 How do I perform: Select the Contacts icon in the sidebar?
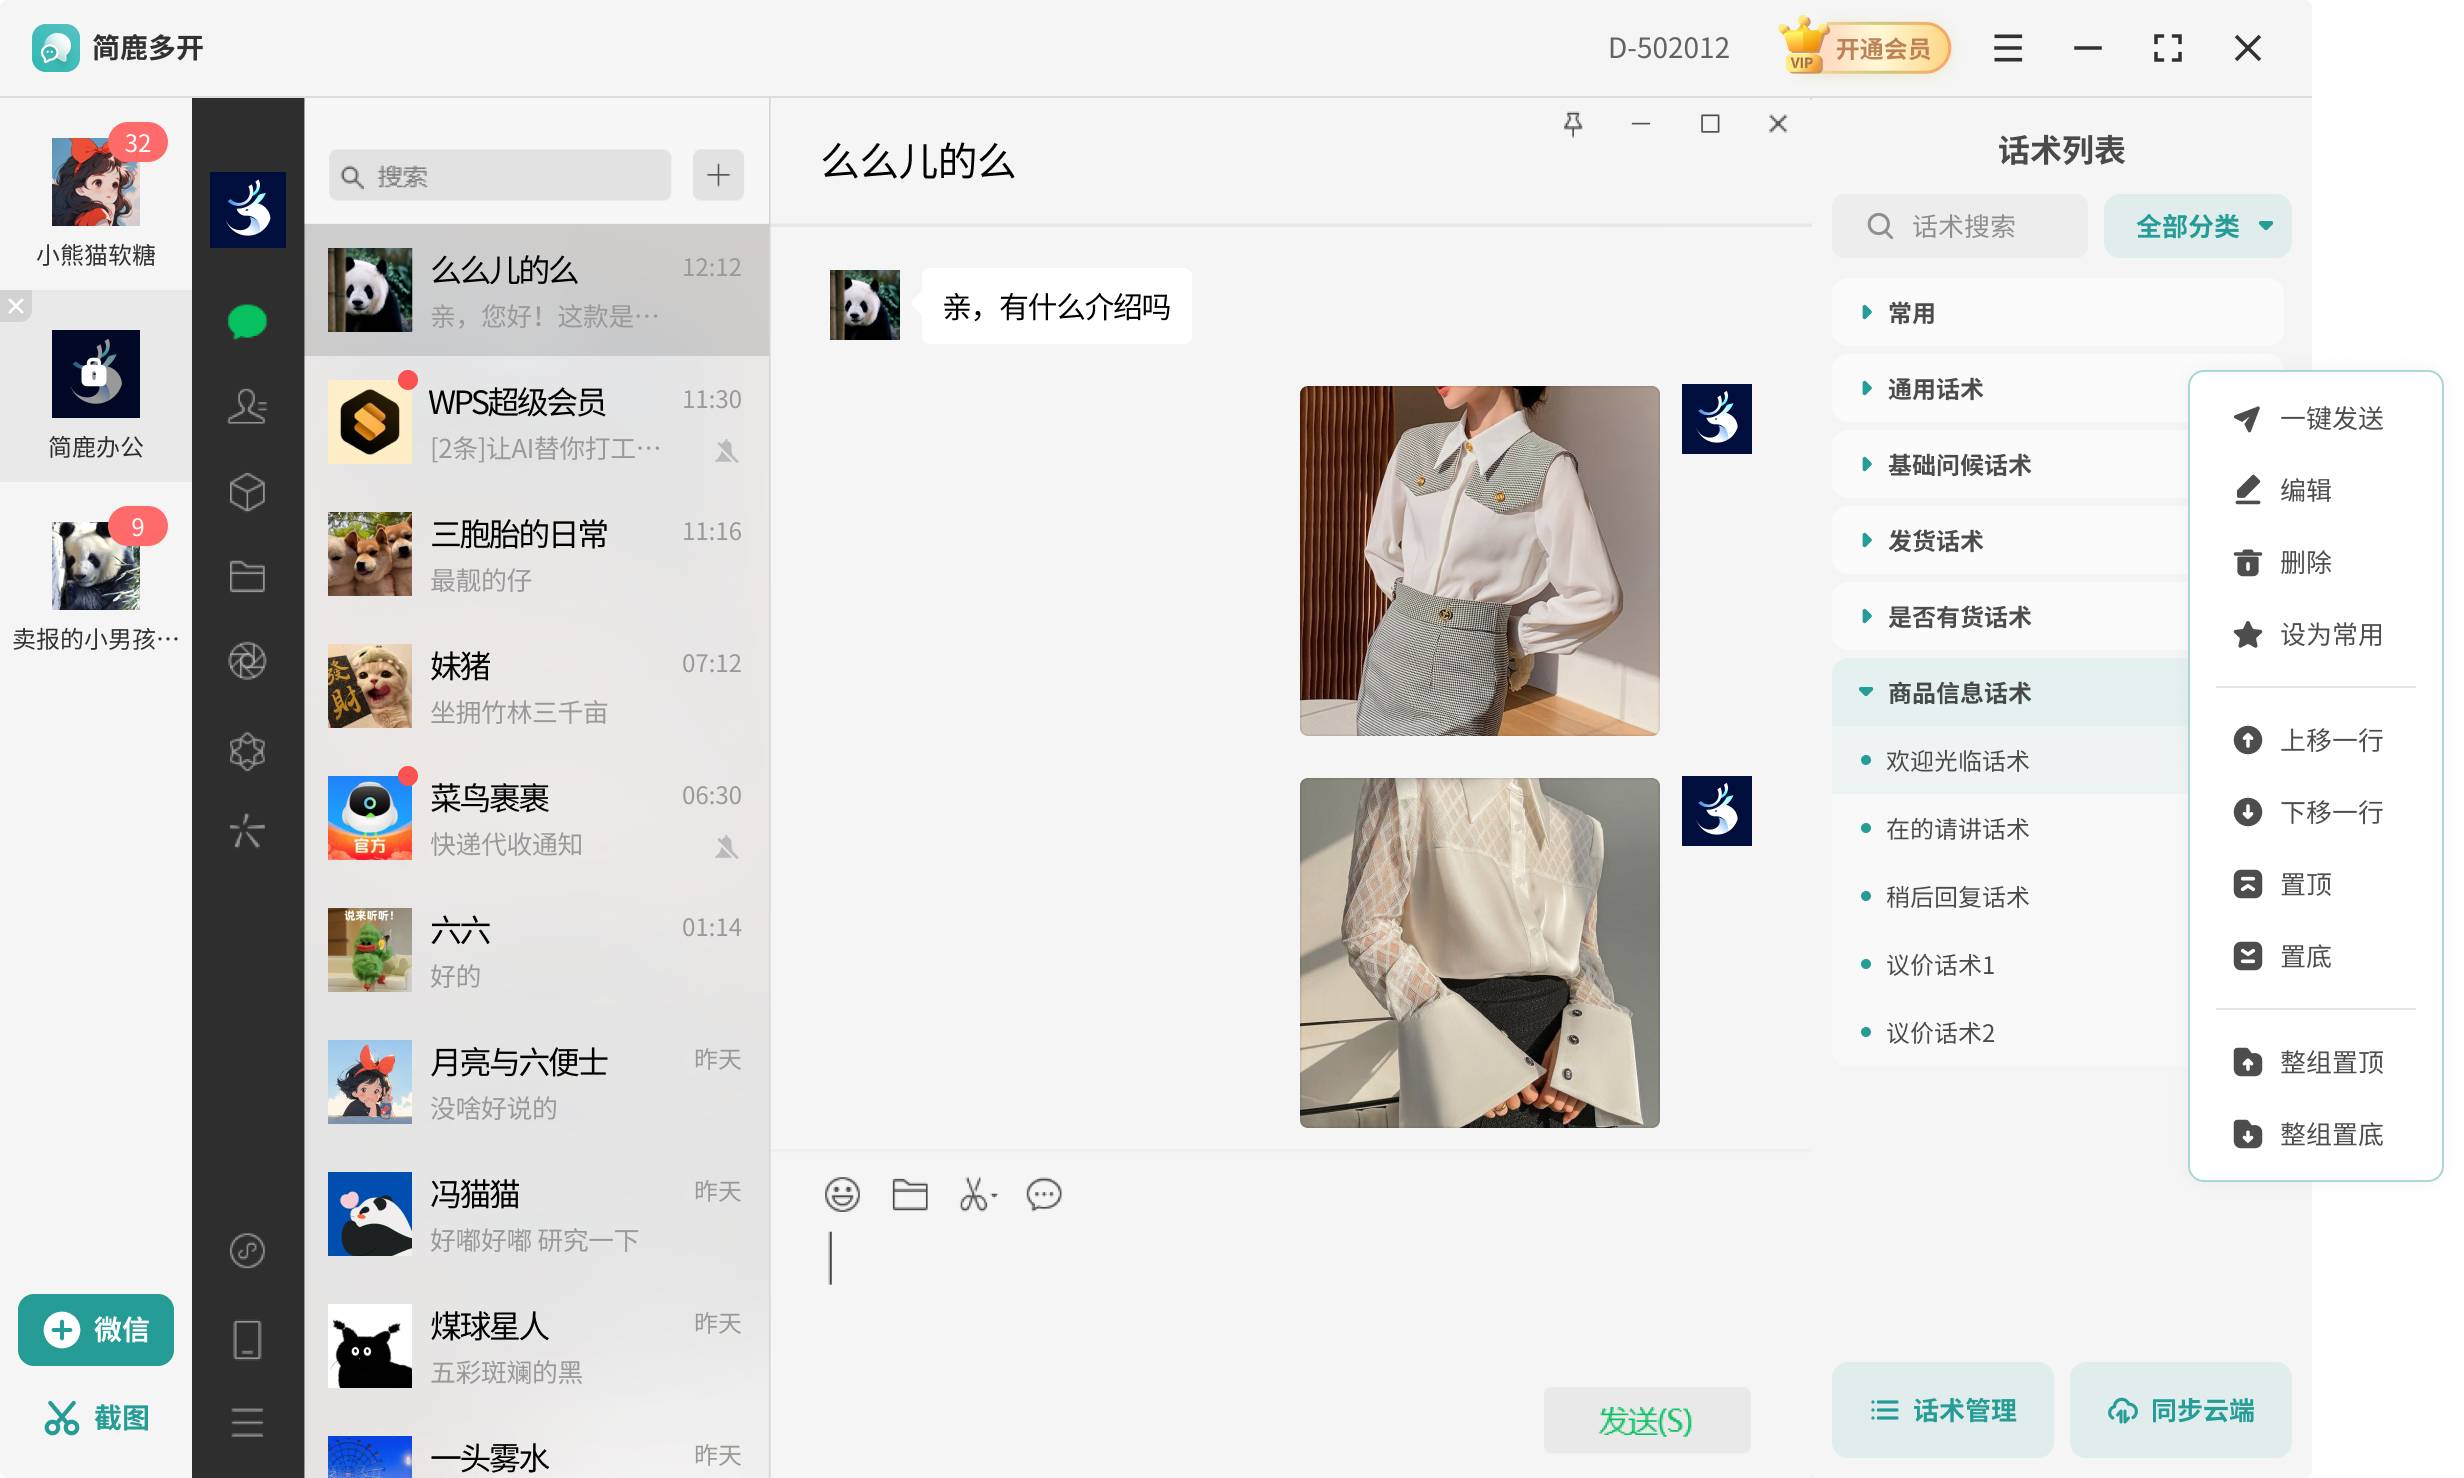click(246, 406)
